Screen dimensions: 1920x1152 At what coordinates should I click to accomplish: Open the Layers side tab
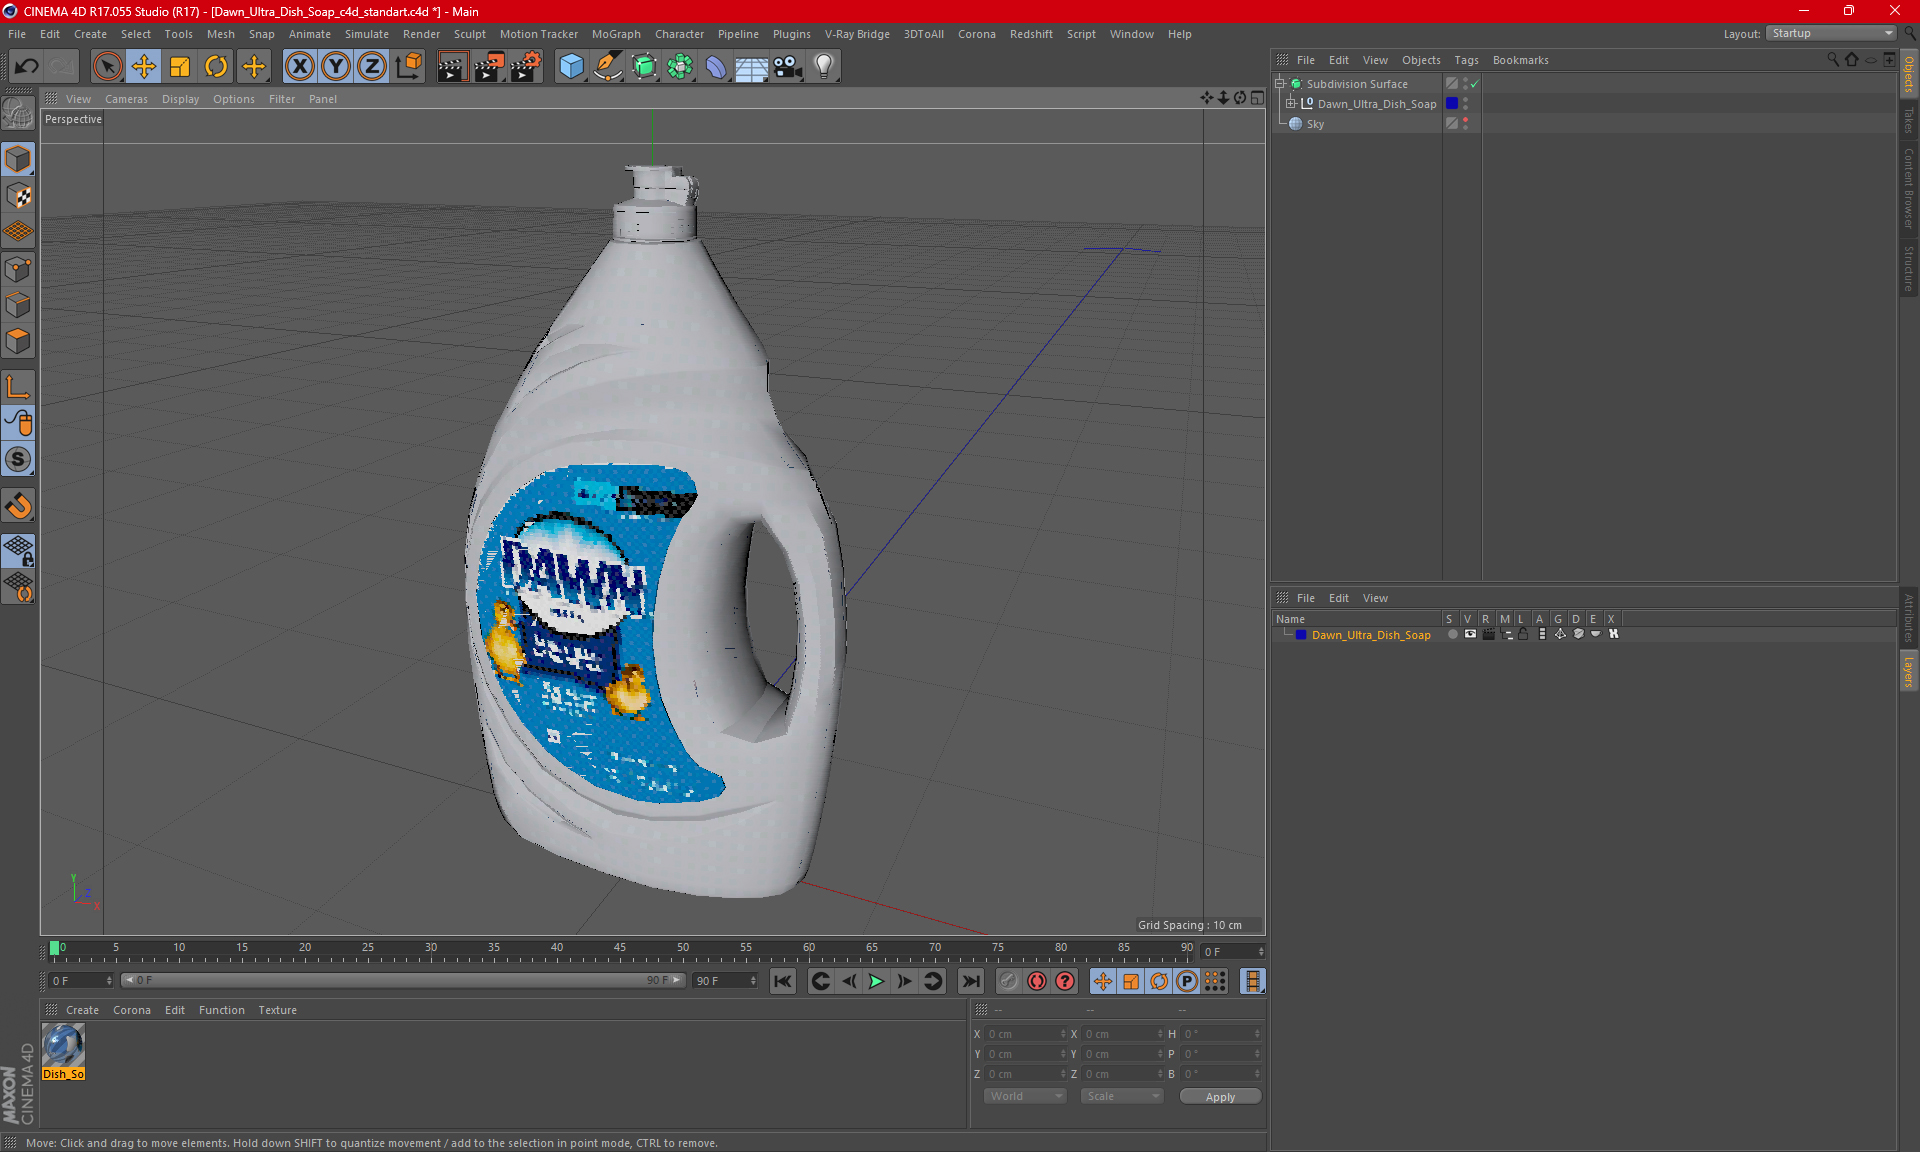(1908, 672)
